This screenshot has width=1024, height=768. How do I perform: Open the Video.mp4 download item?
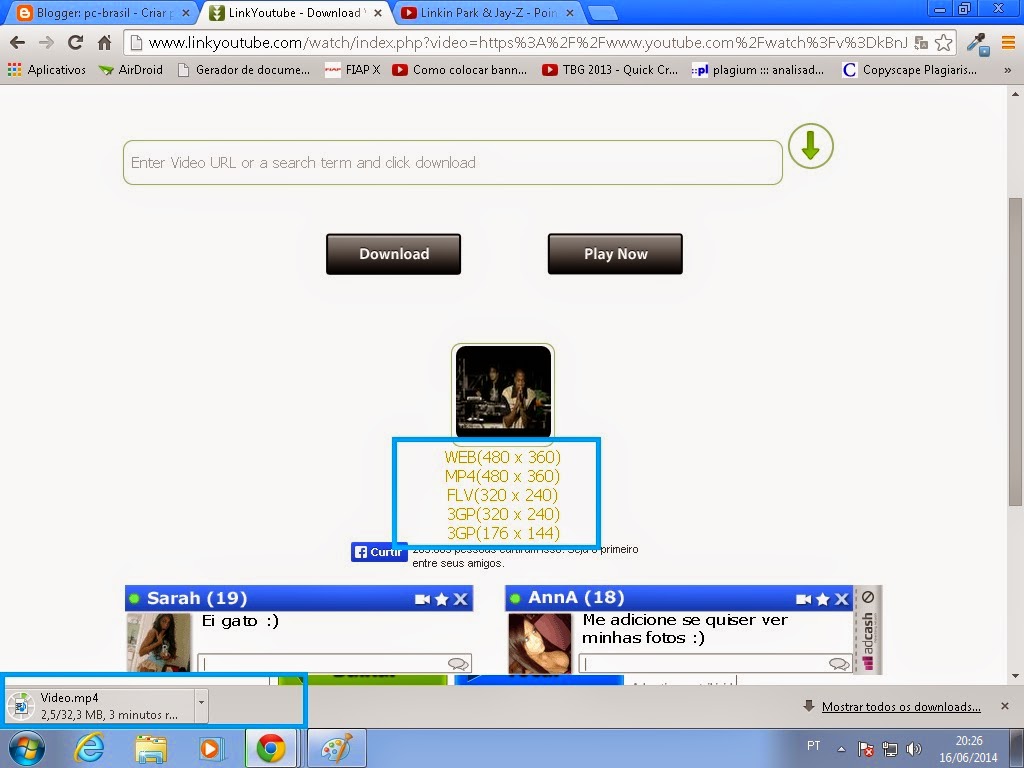click(x=100, y=706)
